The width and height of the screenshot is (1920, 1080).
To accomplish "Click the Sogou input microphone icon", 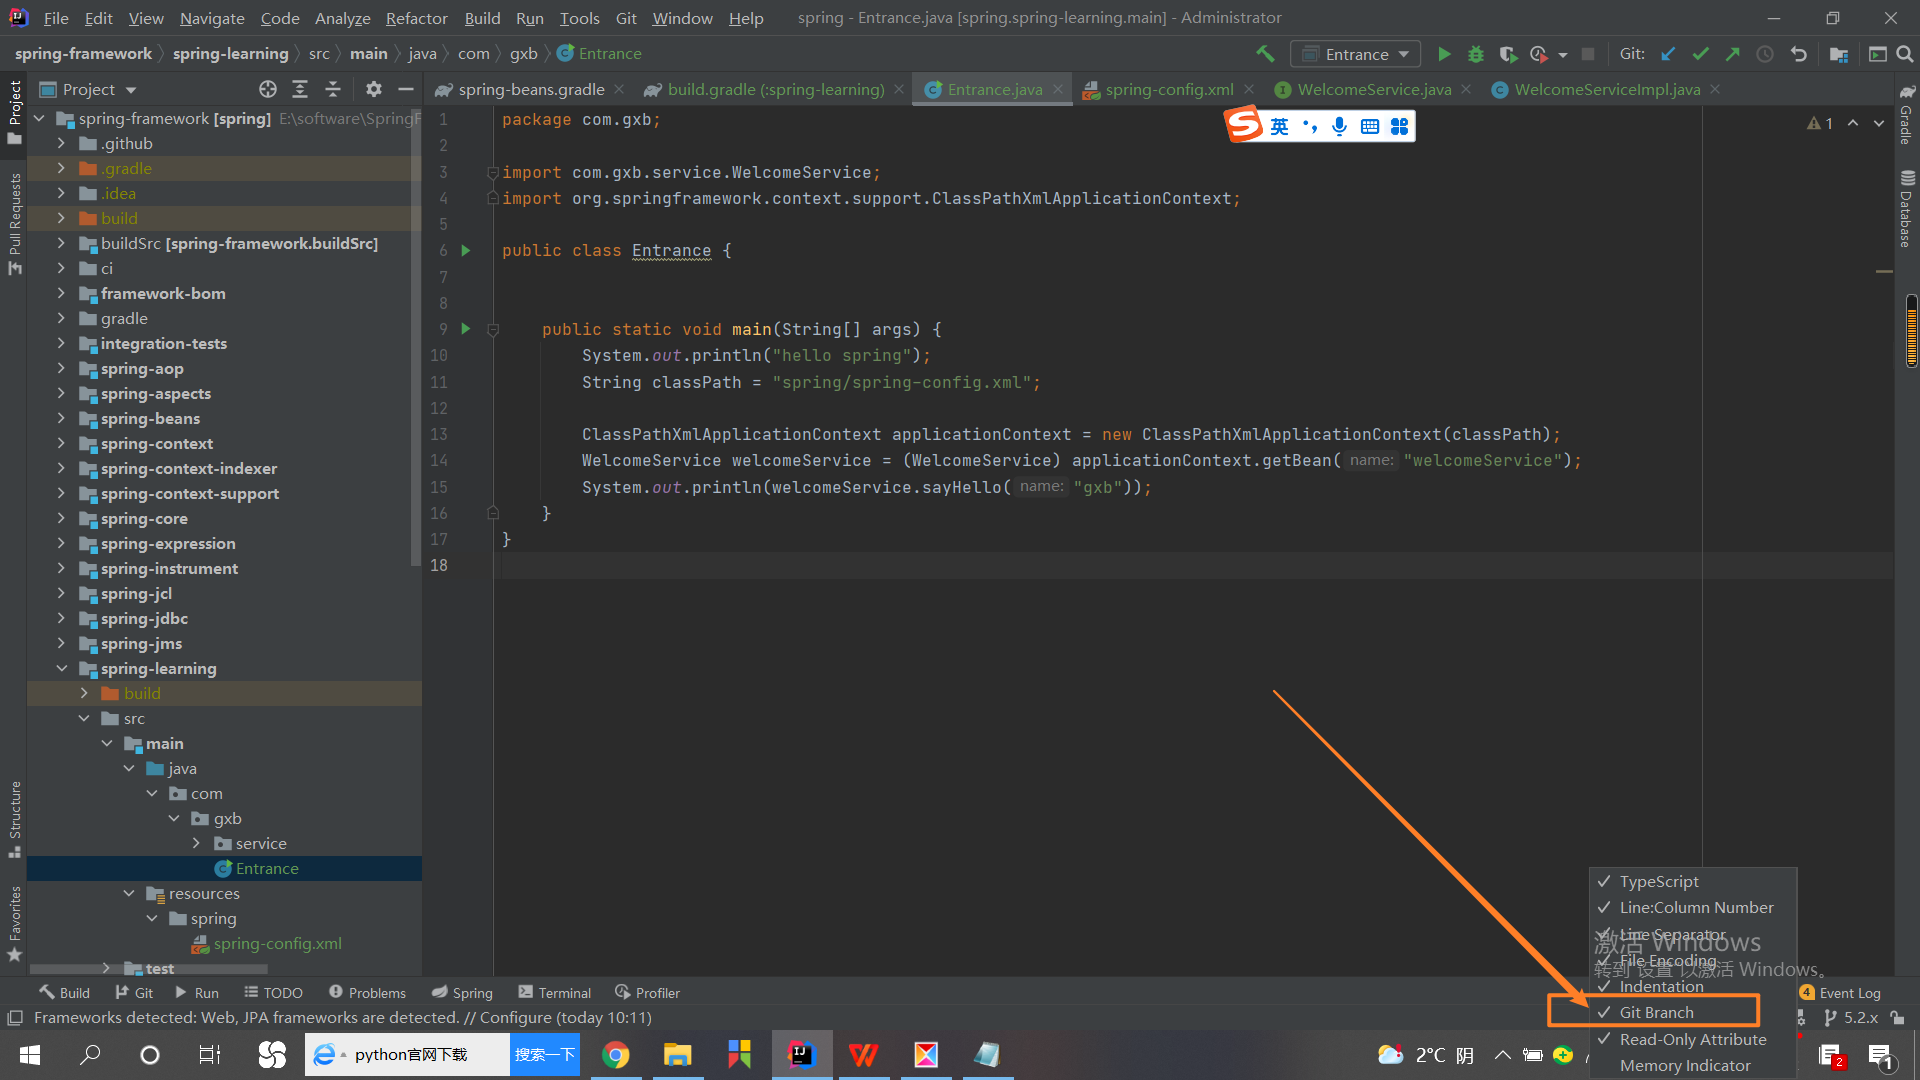I will point(1340,126).
